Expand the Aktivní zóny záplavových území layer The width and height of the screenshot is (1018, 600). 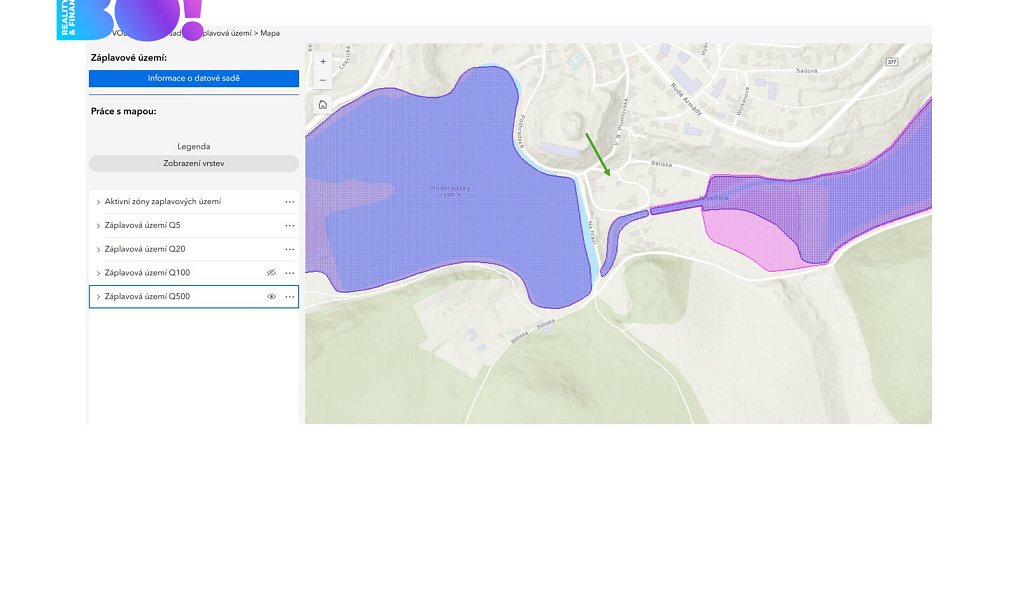point(98,202)
